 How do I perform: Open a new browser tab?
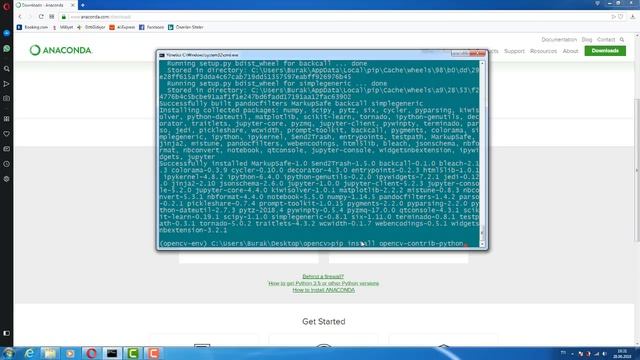point(83,5)
